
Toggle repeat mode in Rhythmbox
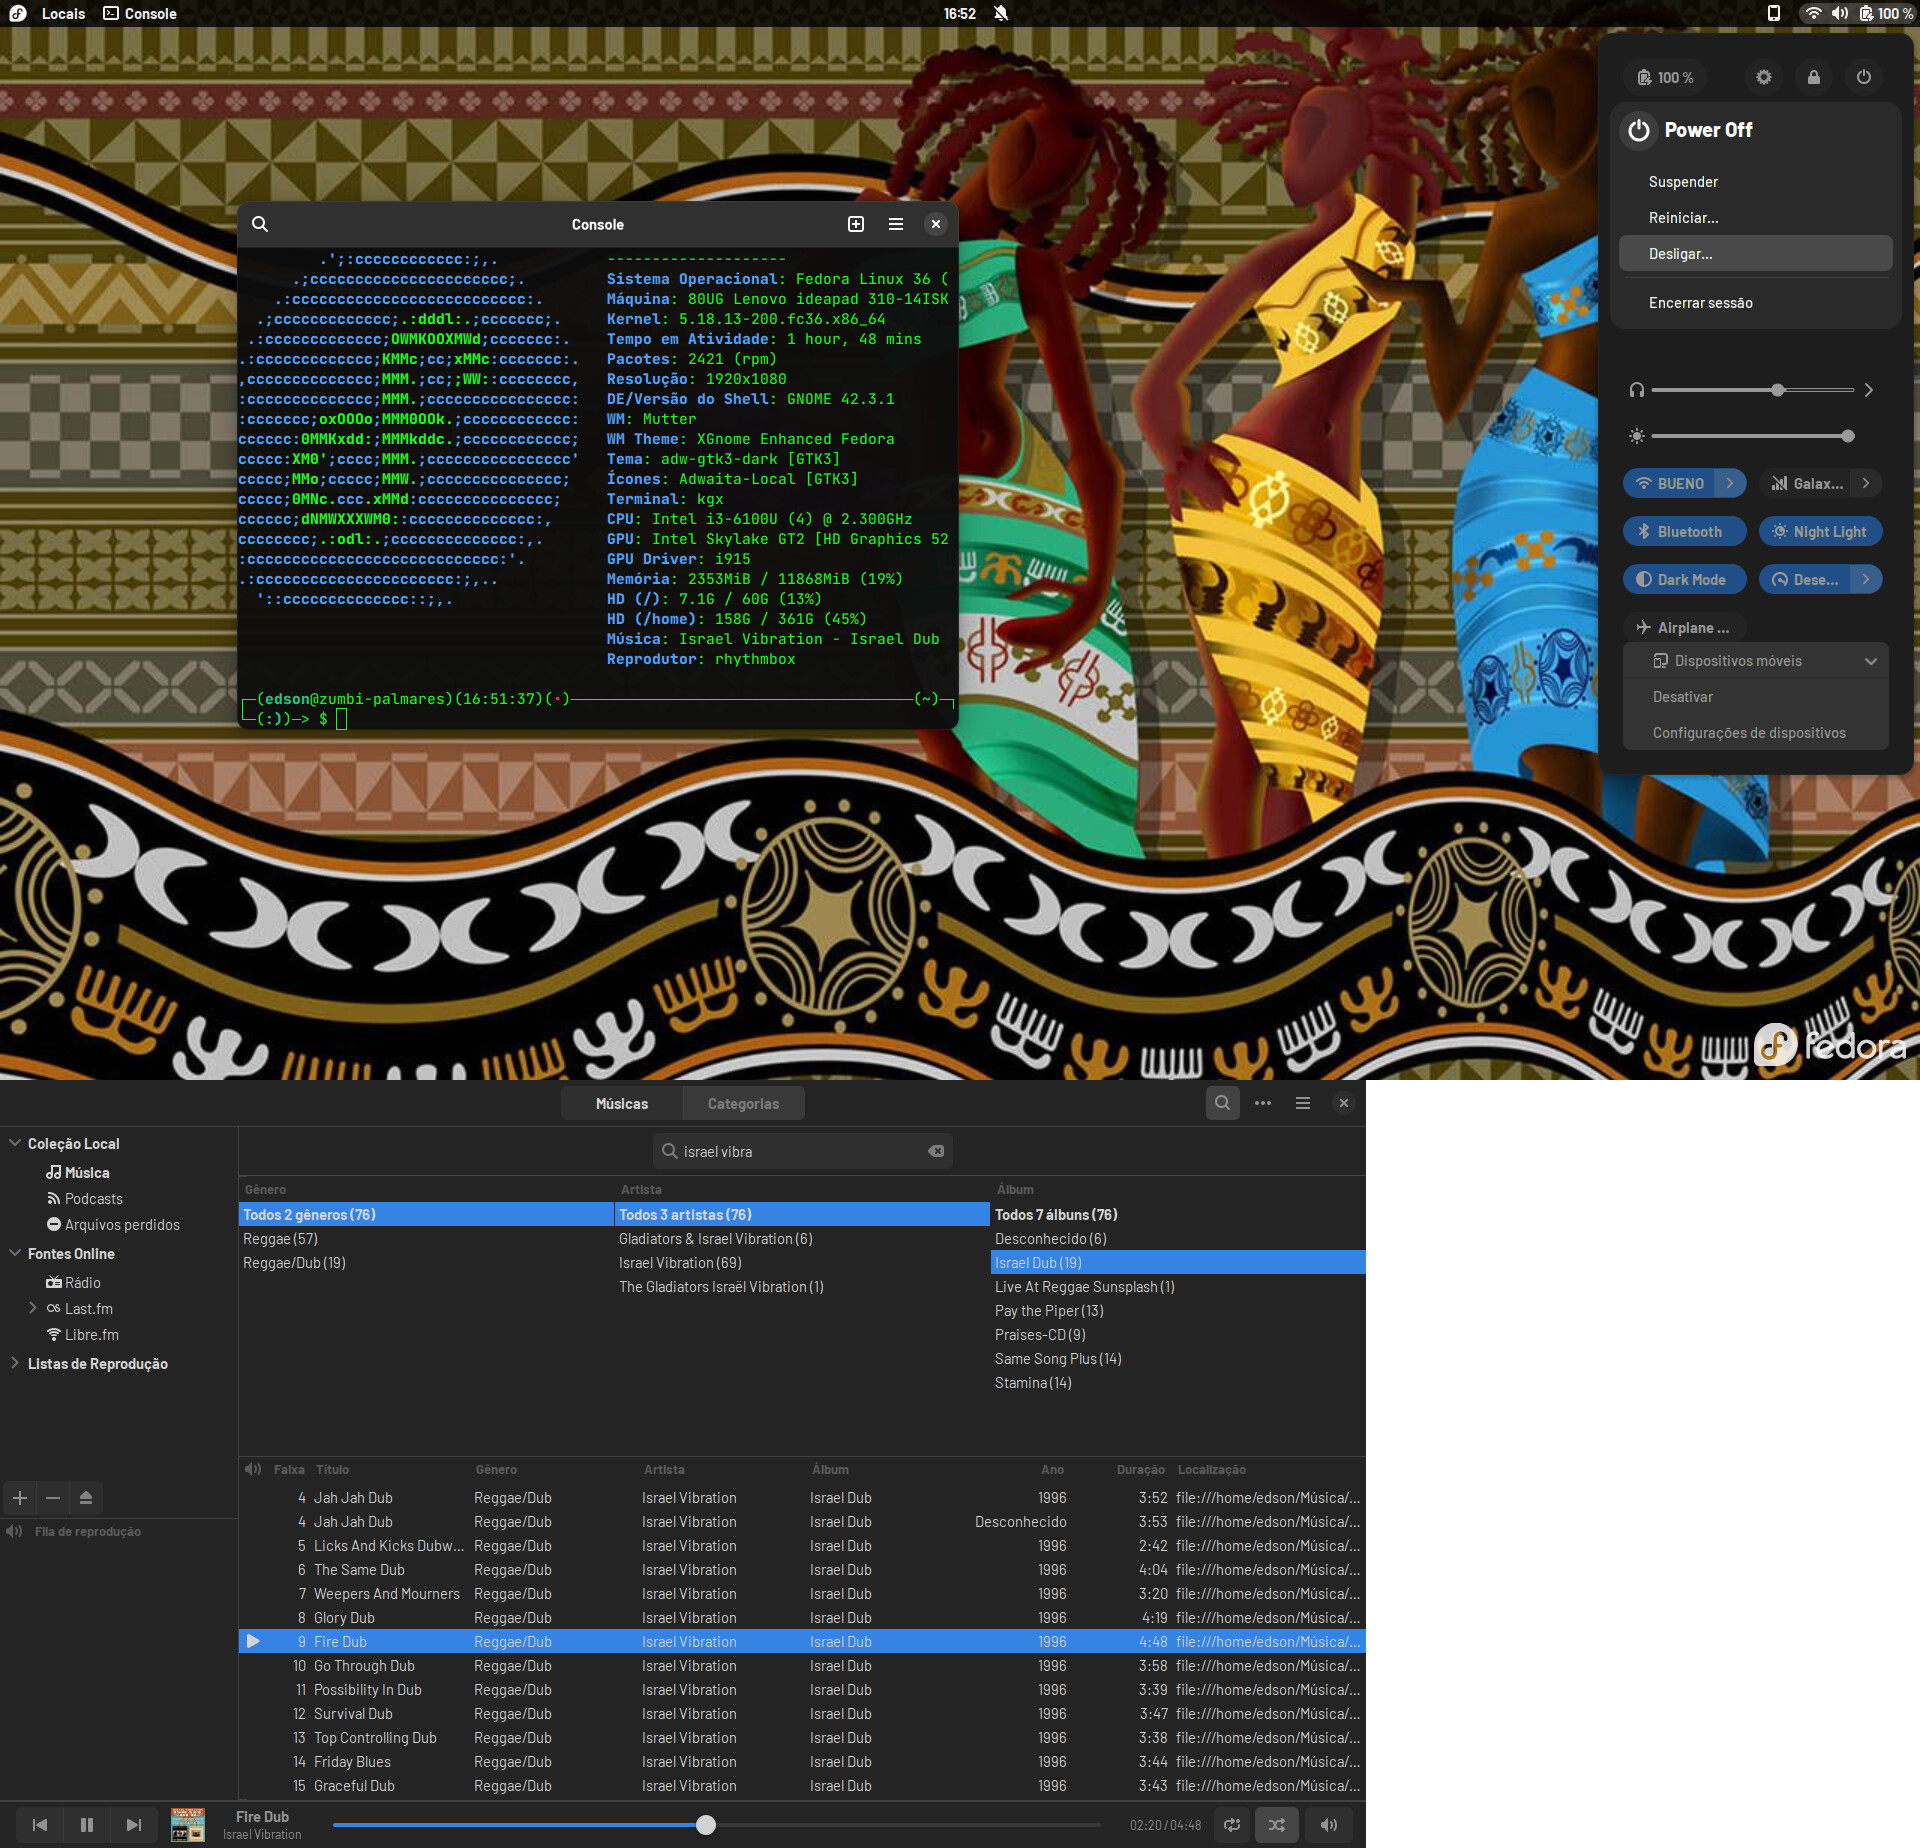(x=1232, y=1825)
